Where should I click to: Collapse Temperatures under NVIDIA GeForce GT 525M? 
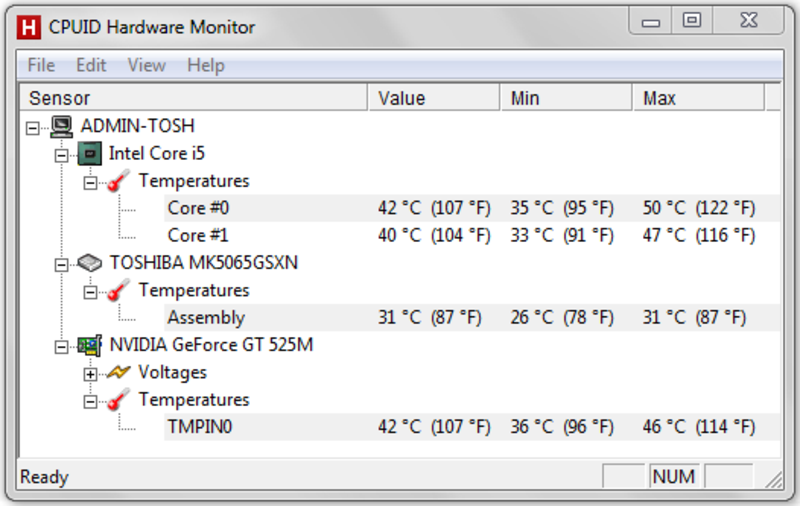coord(90,402)
